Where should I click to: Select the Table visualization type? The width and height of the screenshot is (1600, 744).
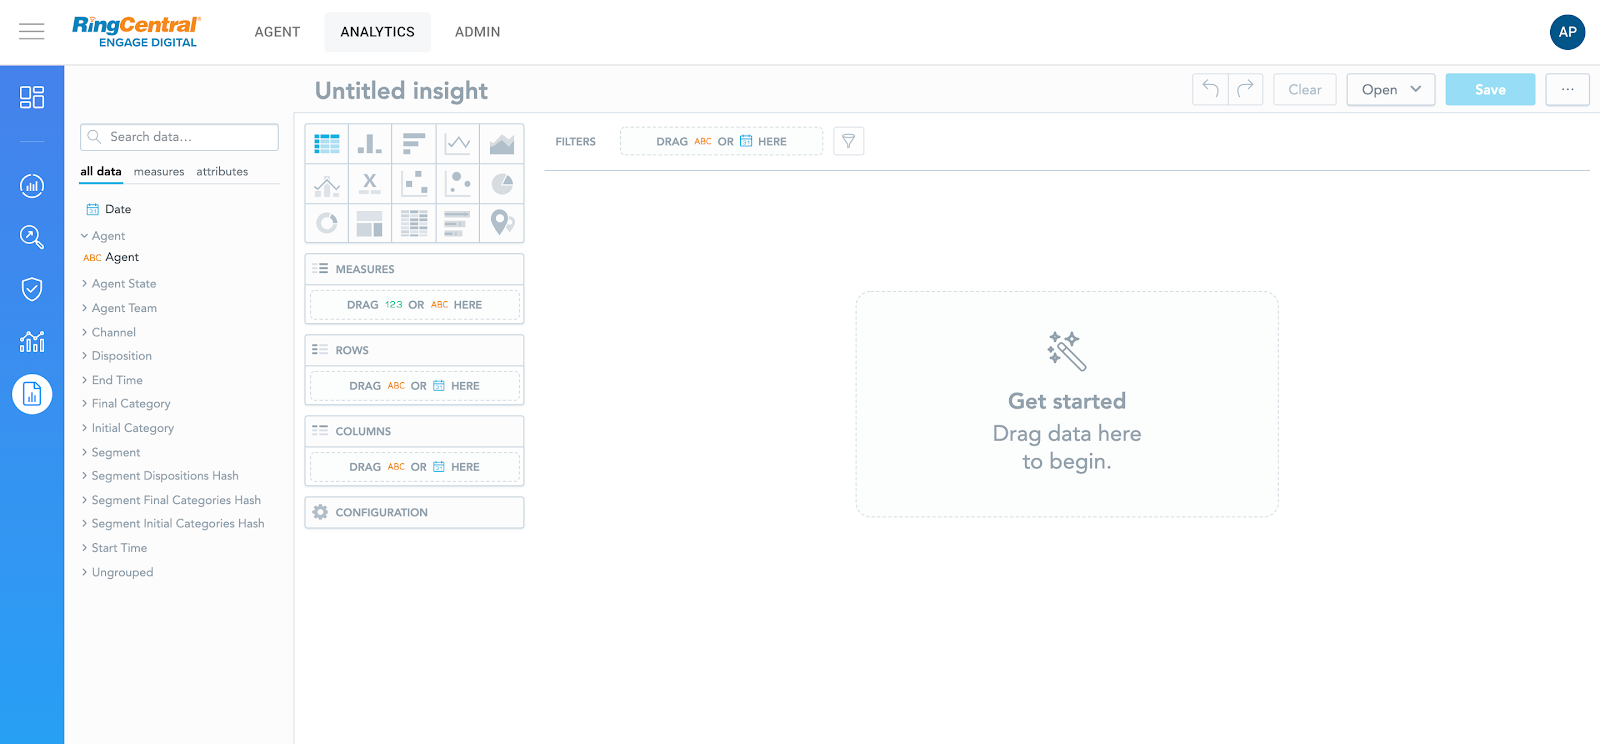point(327,144)
